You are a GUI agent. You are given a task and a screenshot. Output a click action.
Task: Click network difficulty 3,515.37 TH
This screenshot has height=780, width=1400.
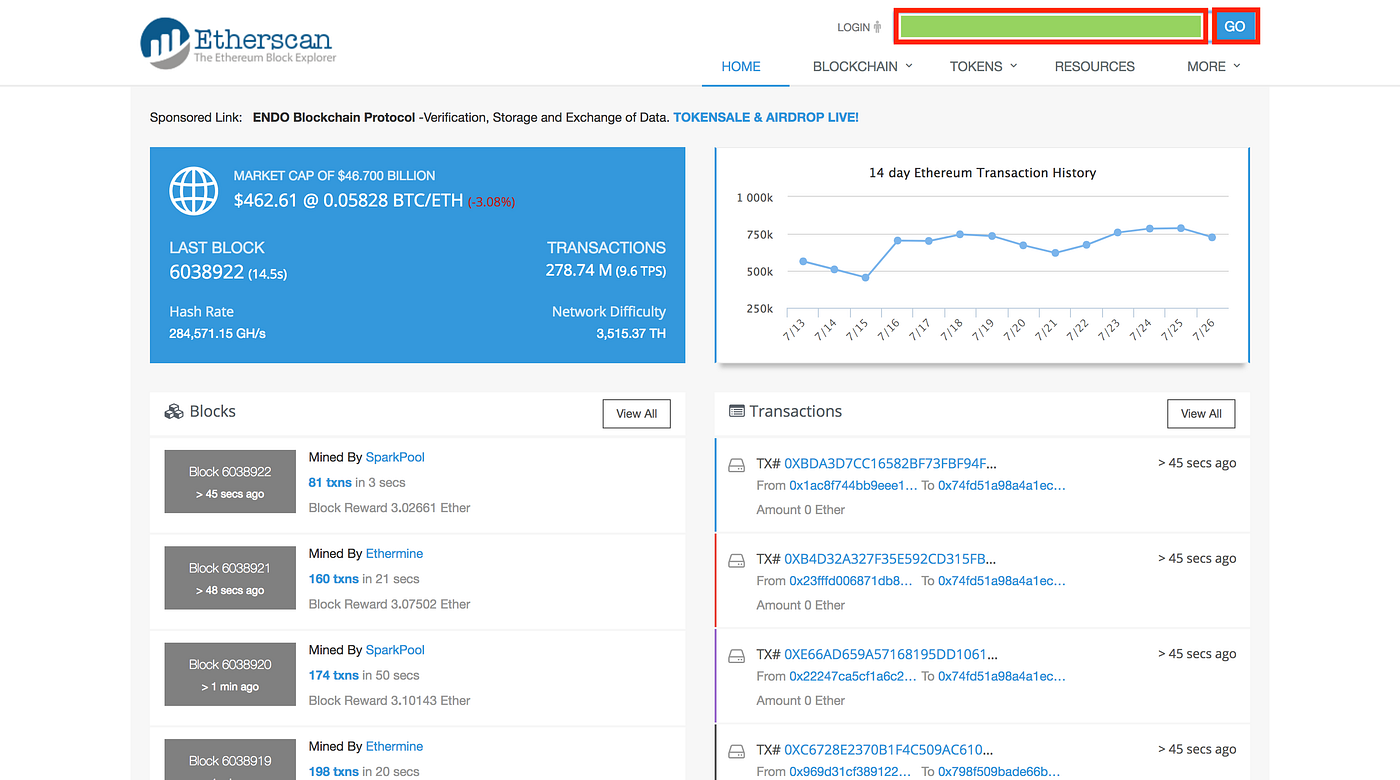coord(631,333)
